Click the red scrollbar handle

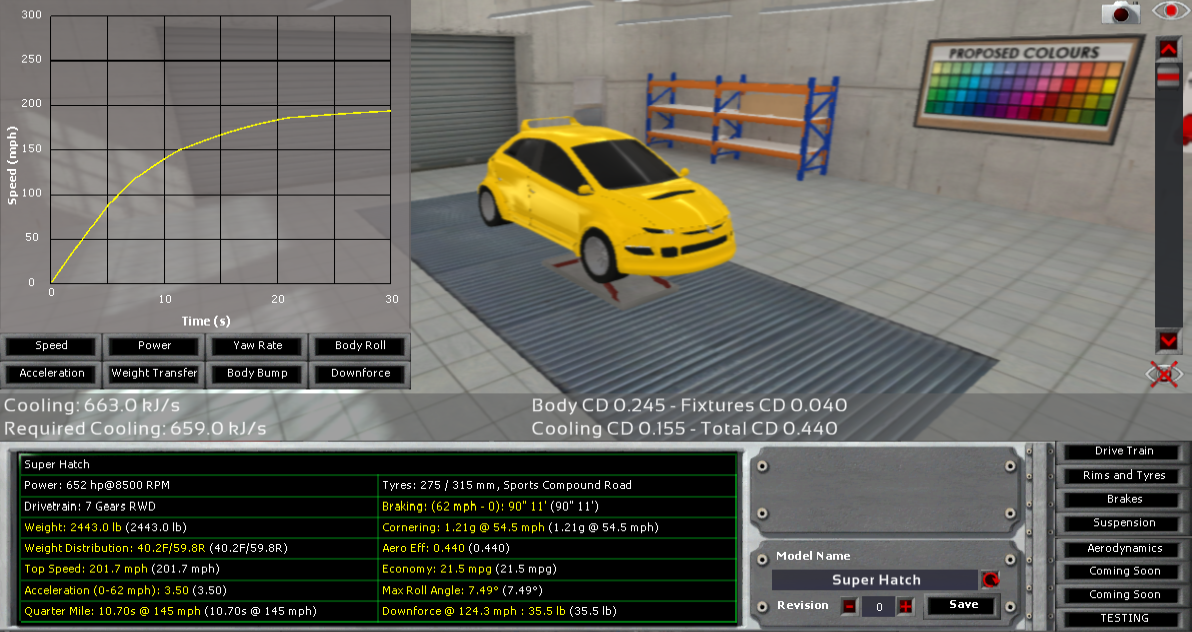pyautogui.click(x=1168, y=77)
